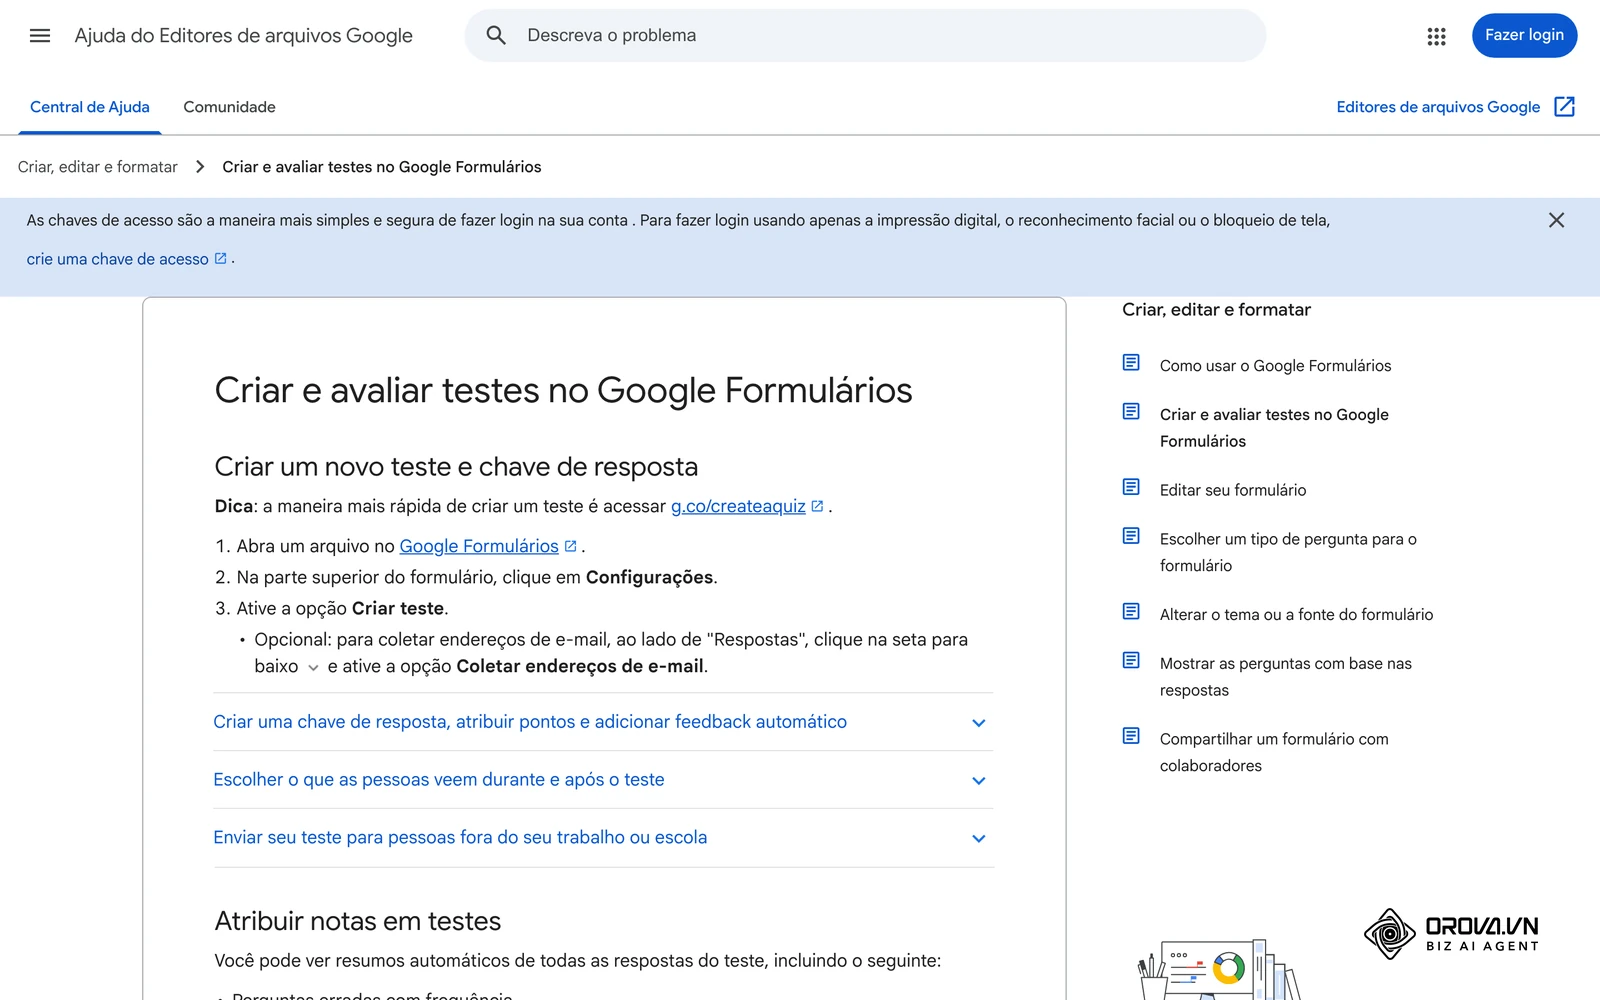Click the Fazer login button
The height and width of the screenshot is (1000, 1600).
tap(1524, 35)
